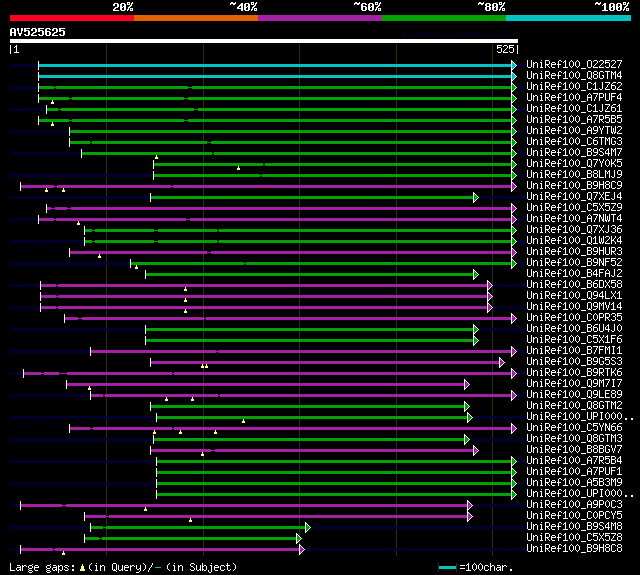Click the UniRef100_B9RTK6 label
This screenshot has height=575, width=640.
[x=574, y=373]
